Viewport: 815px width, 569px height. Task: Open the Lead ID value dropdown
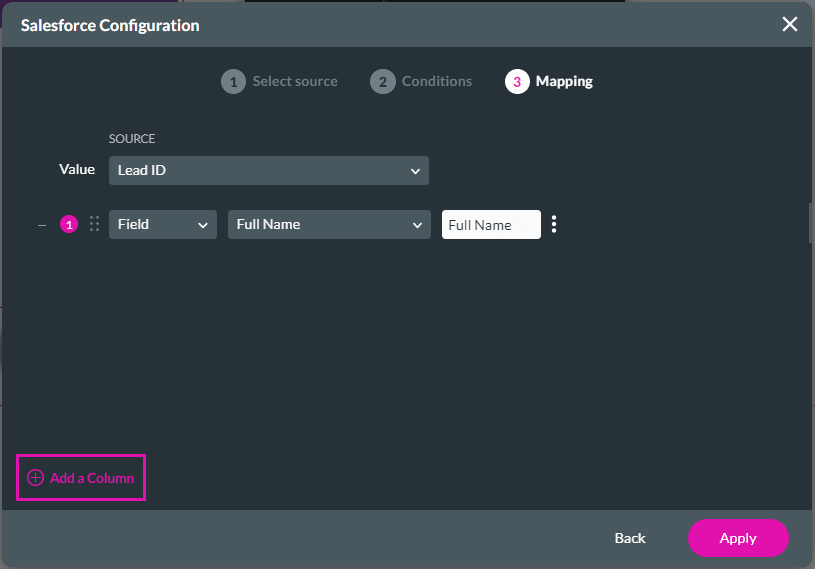click(269, 170)
